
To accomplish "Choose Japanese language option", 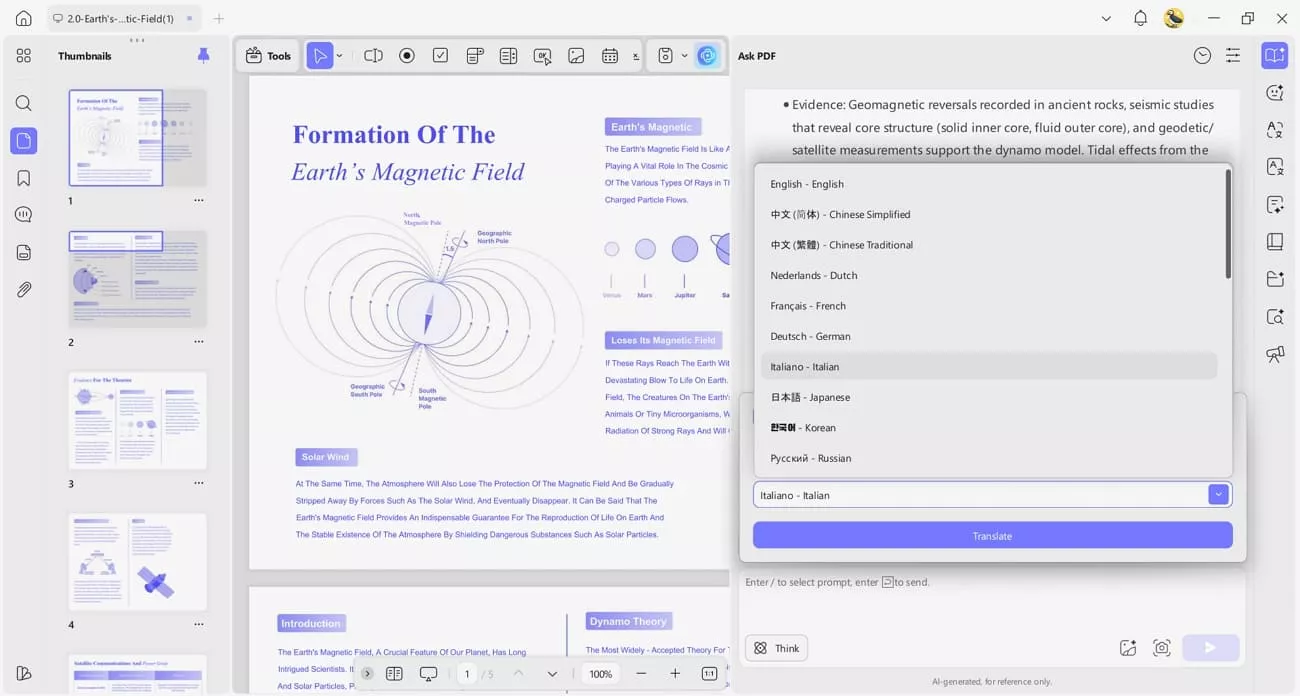I will tap(989, 397).
